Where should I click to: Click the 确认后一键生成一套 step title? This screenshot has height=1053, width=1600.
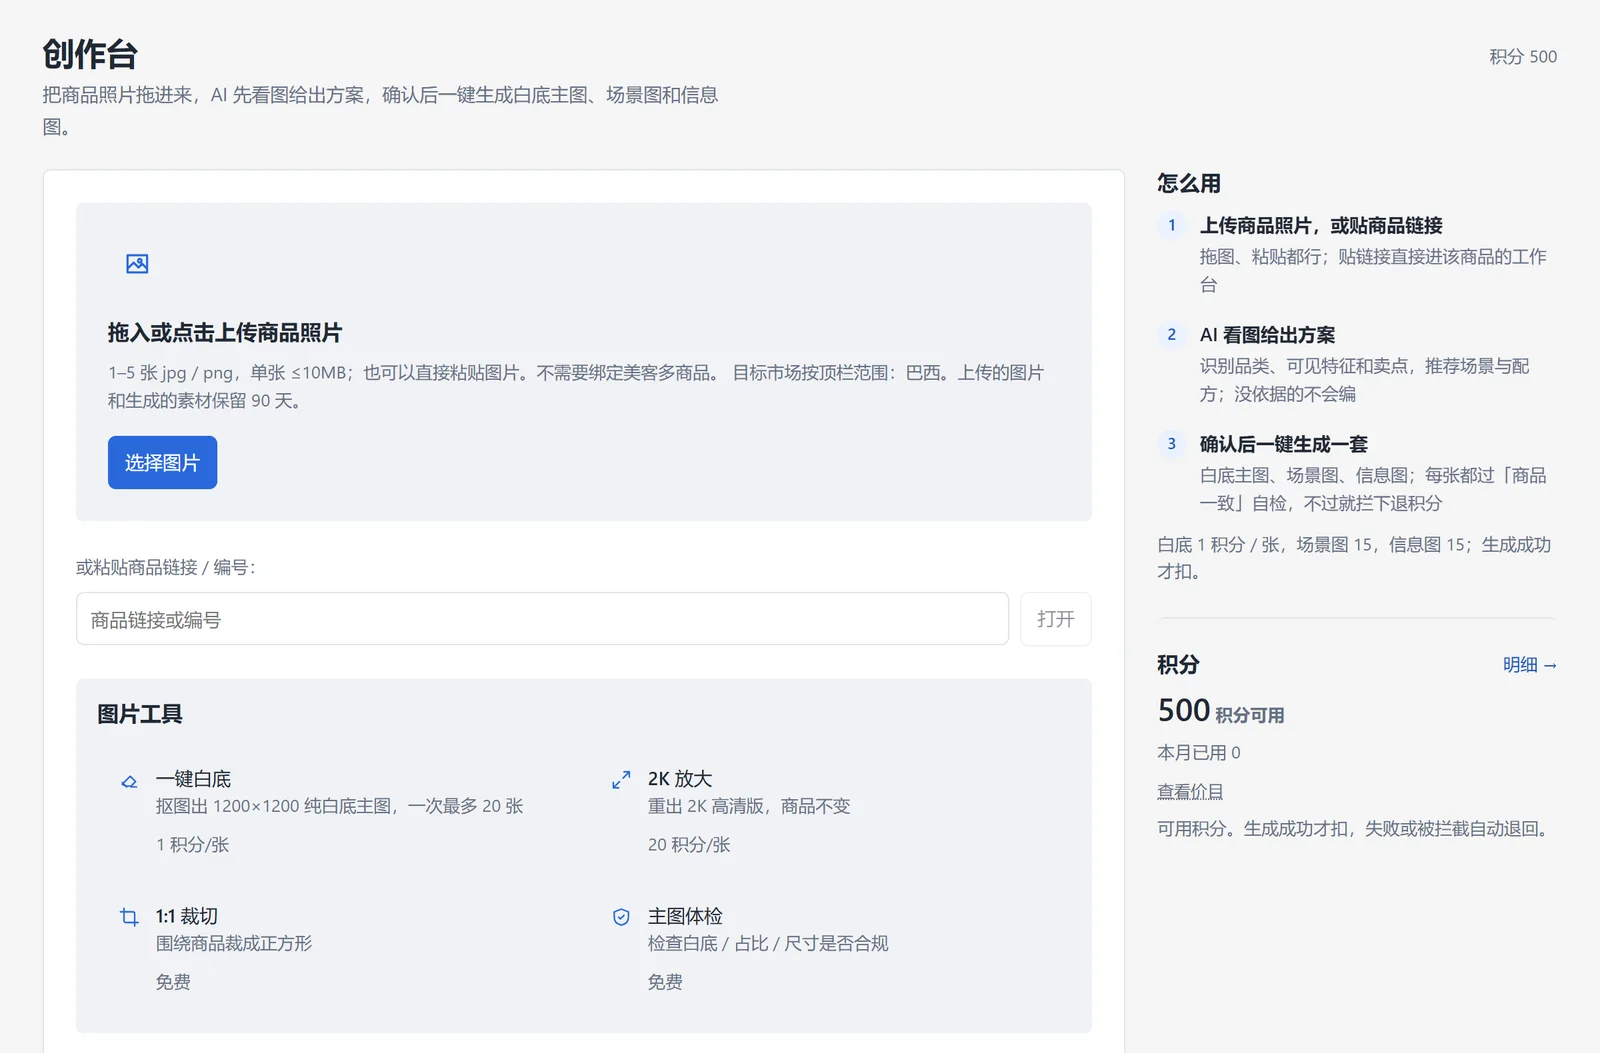coord(1283,444)
